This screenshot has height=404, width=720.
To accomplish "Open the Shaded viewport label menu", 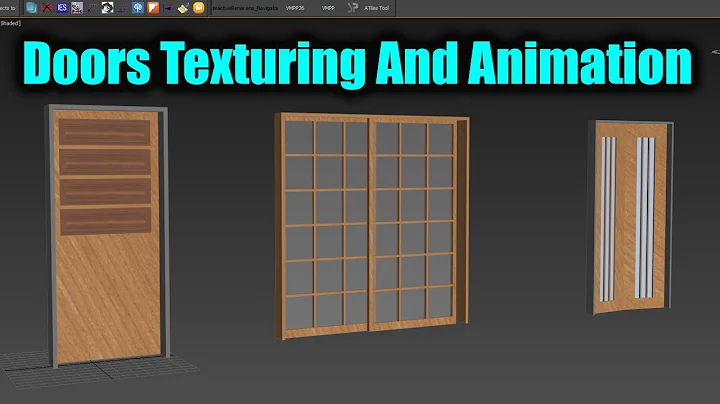I will (10, 23).
